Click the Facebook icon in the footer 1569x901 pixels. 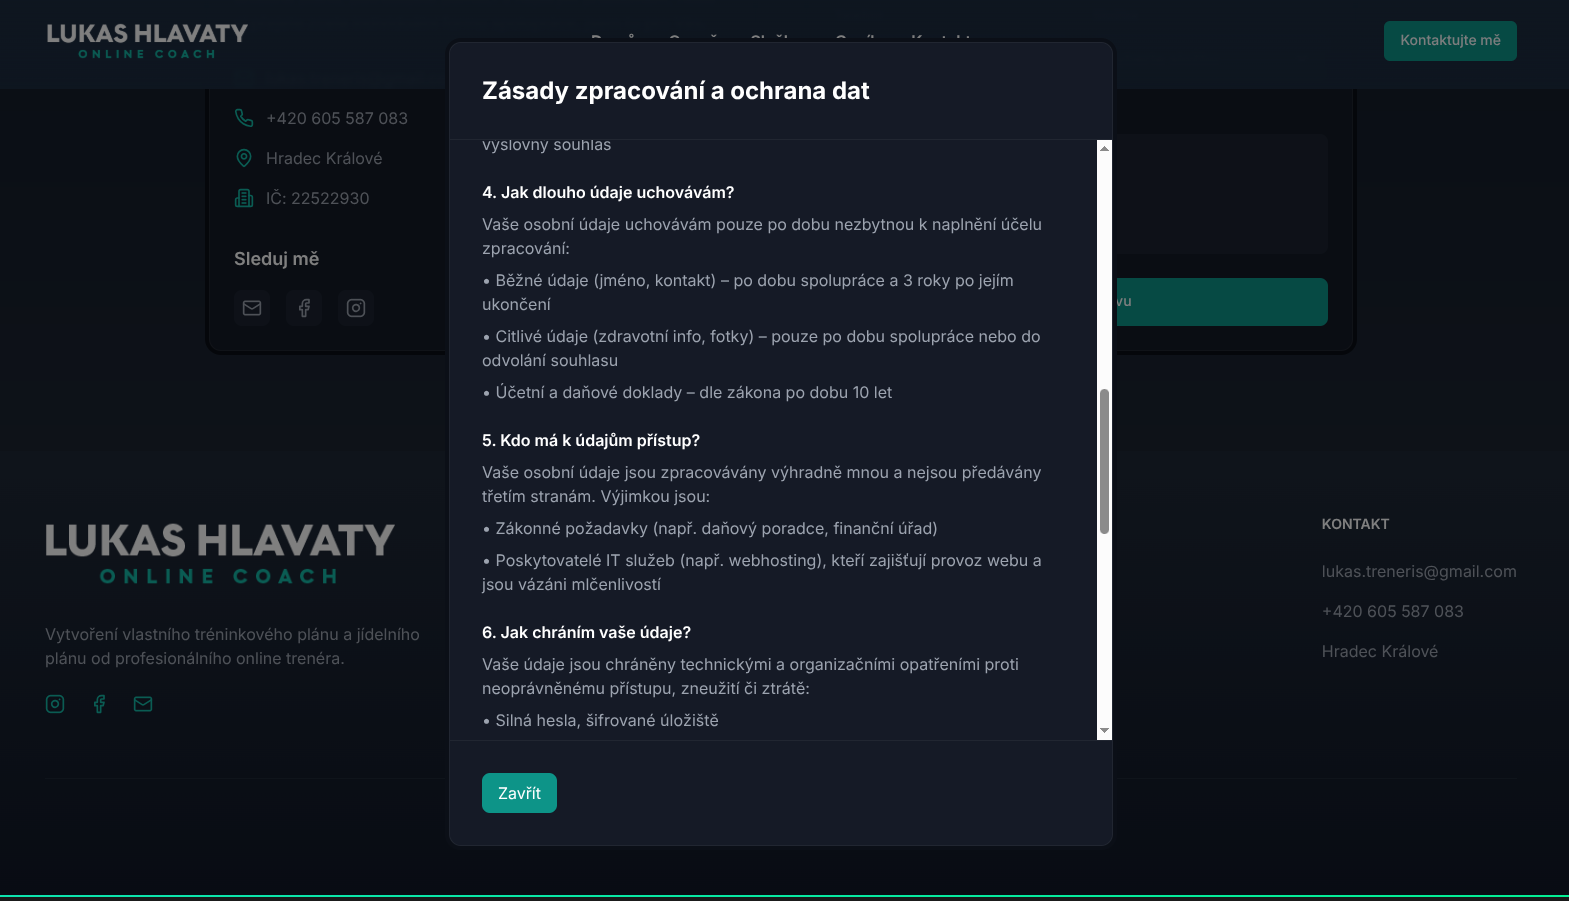99,704
